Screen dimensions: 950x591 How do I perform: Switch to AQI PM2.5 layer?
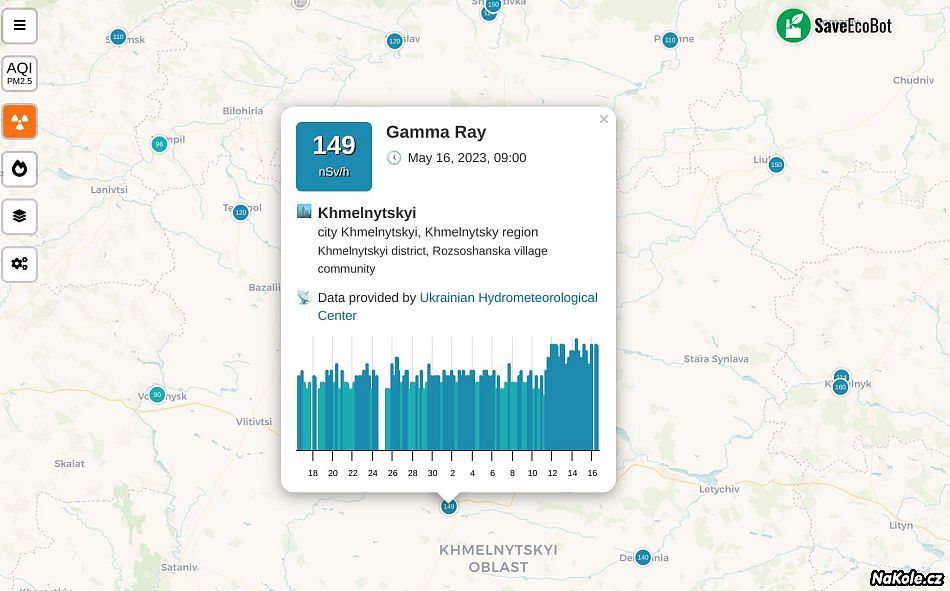pyautogui.click(x=19, y=73)
